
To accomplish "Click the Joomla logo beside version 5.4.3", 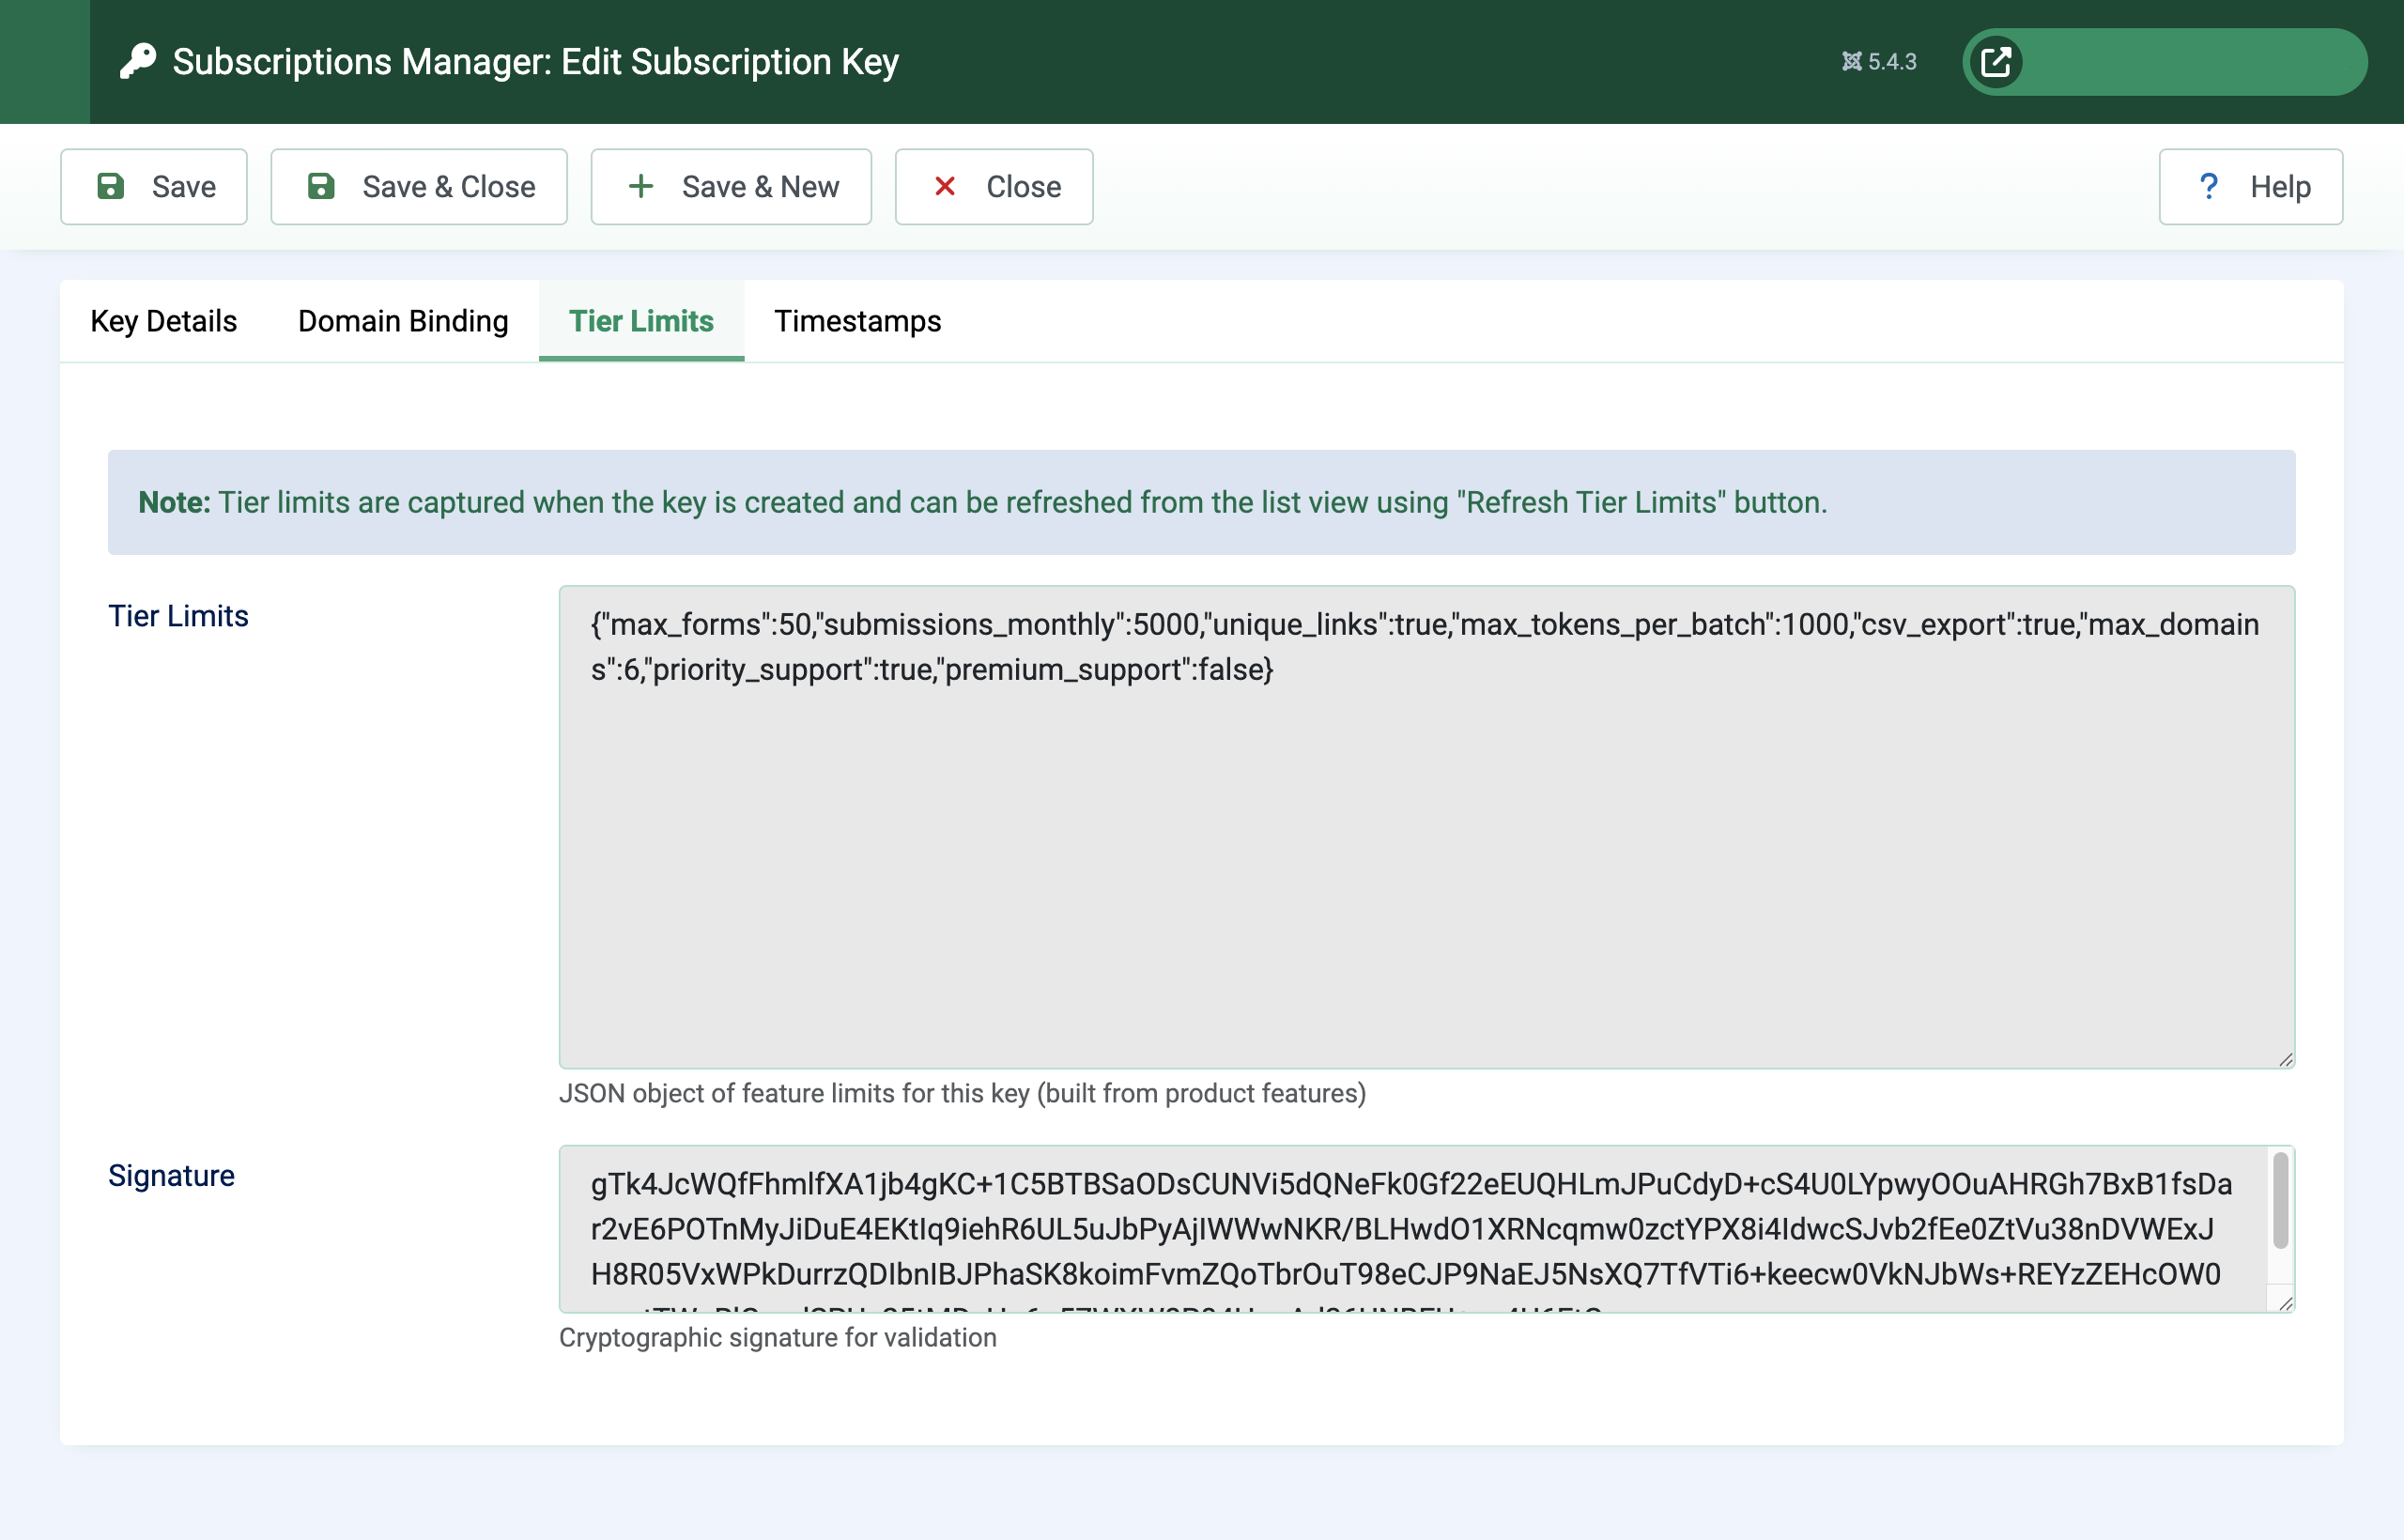I will tap(1852, 61).
